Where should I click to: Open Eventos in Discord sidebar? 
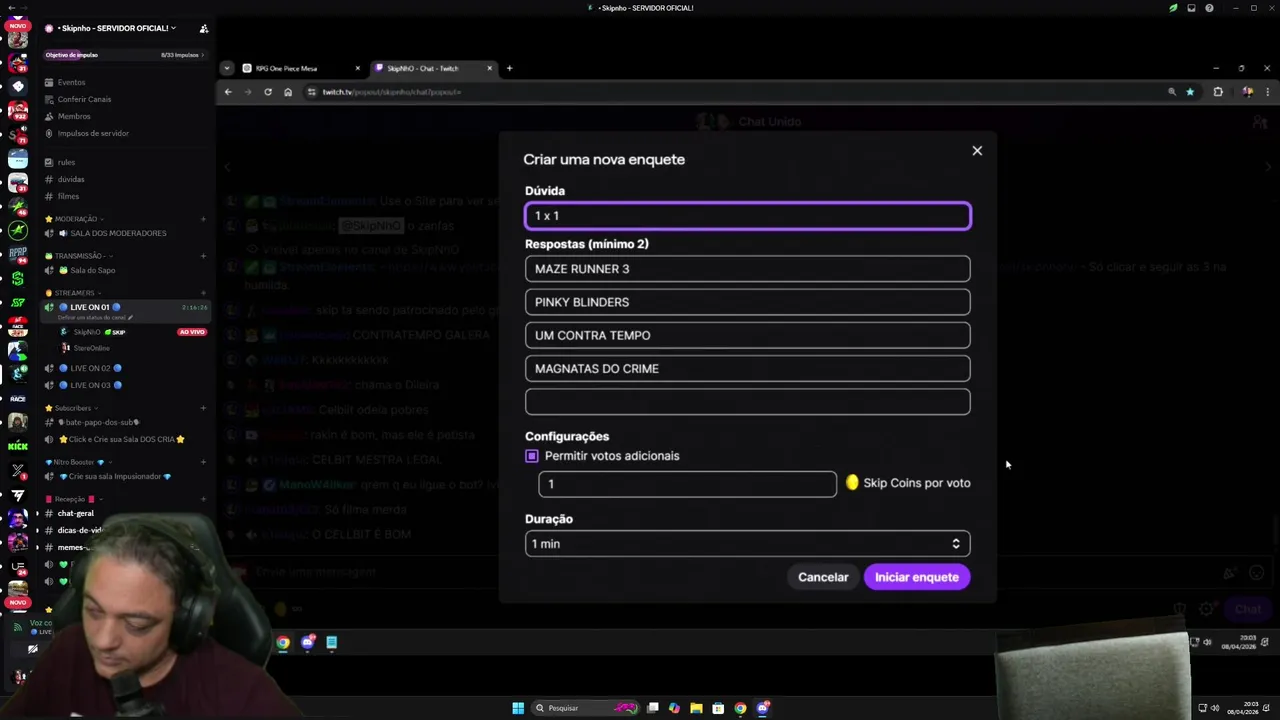click(71, 82)
